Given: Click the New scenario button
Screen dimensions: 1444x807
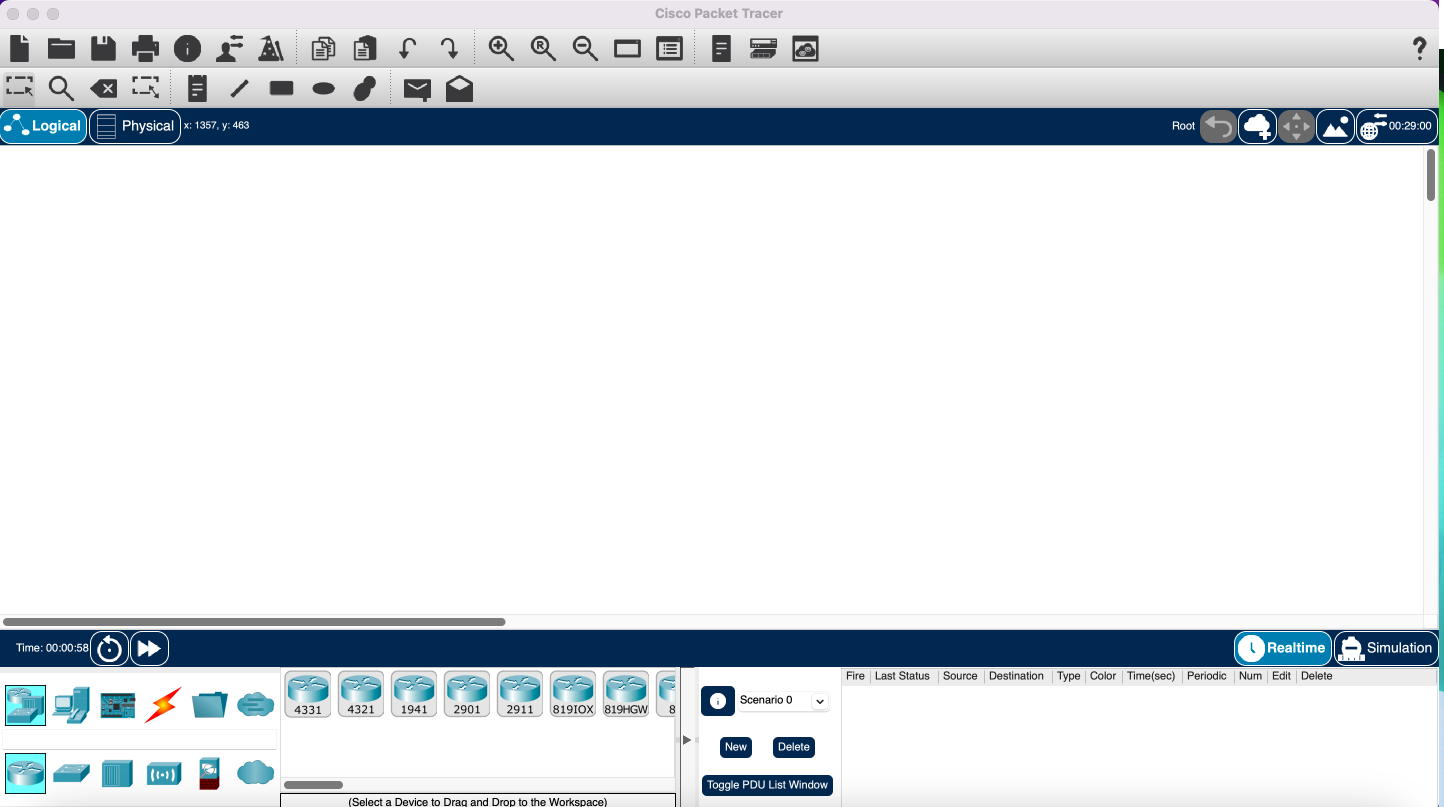Looking at the screenshot, I should click(736, 747).
